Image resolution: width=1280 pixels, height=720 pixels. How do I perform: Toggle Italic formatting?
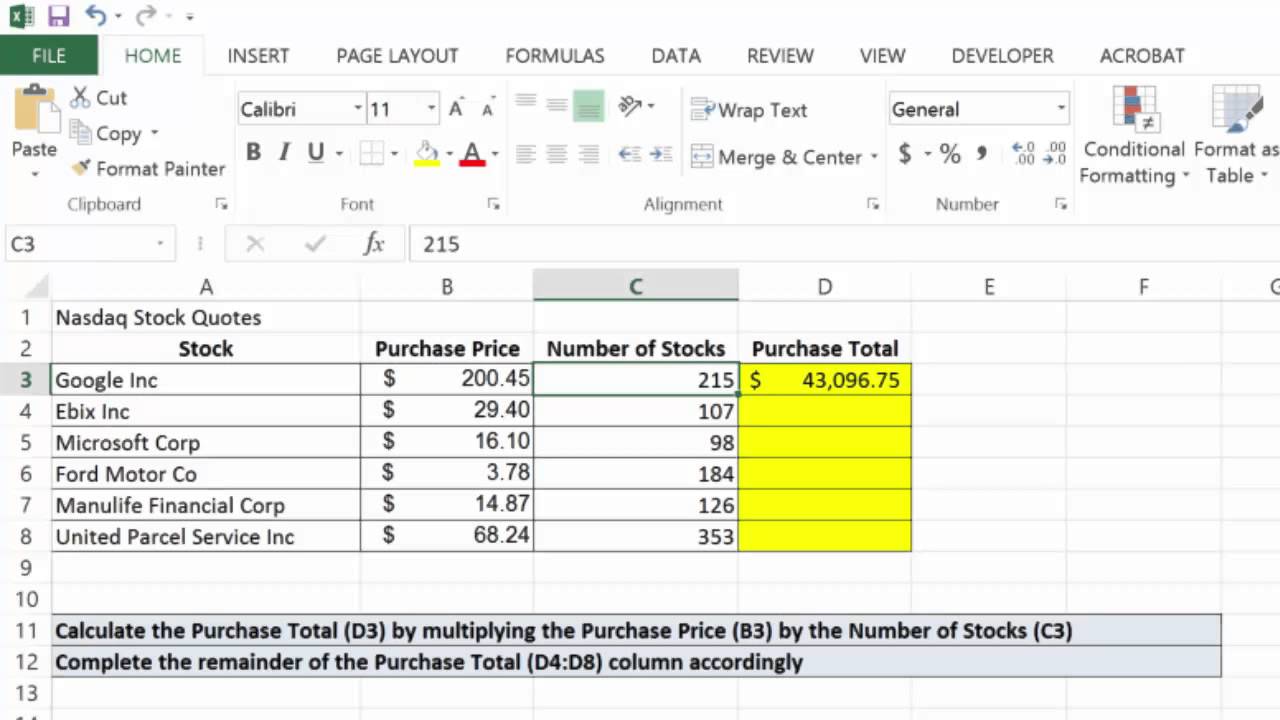pos(284,153)
